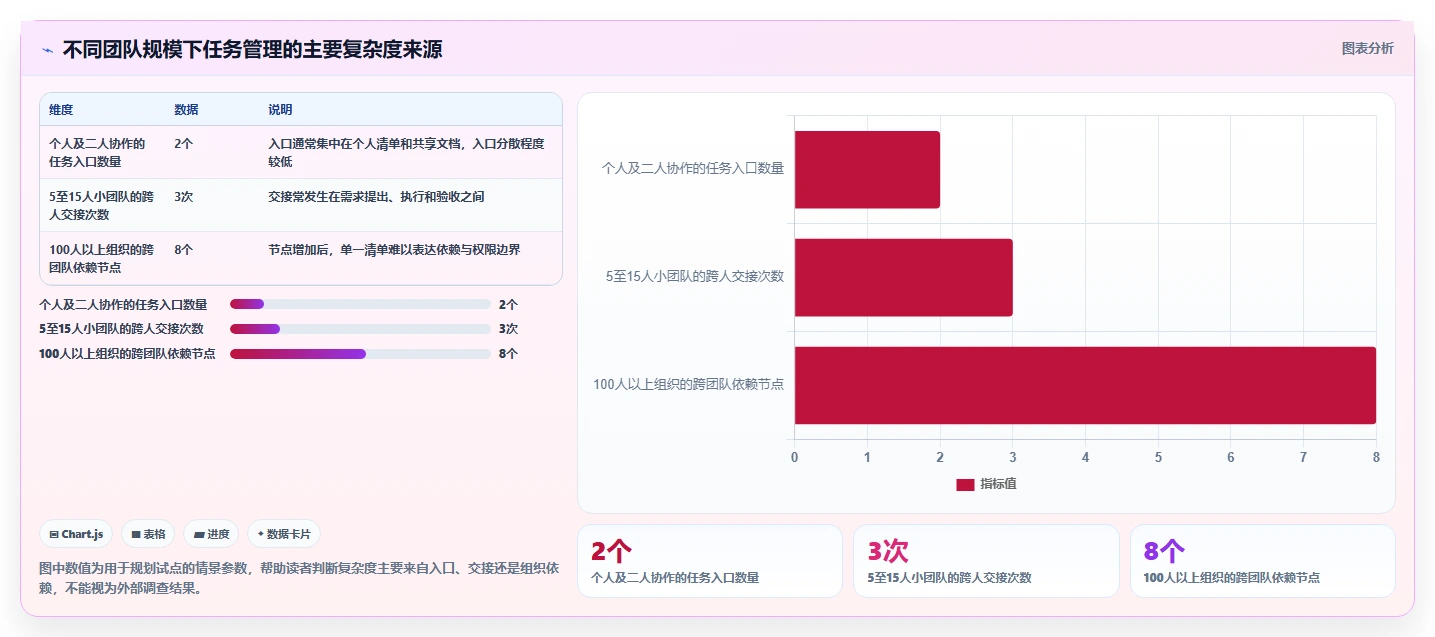
Task: Toggle the 指标值 legend color box
Action: click(965, 484)
